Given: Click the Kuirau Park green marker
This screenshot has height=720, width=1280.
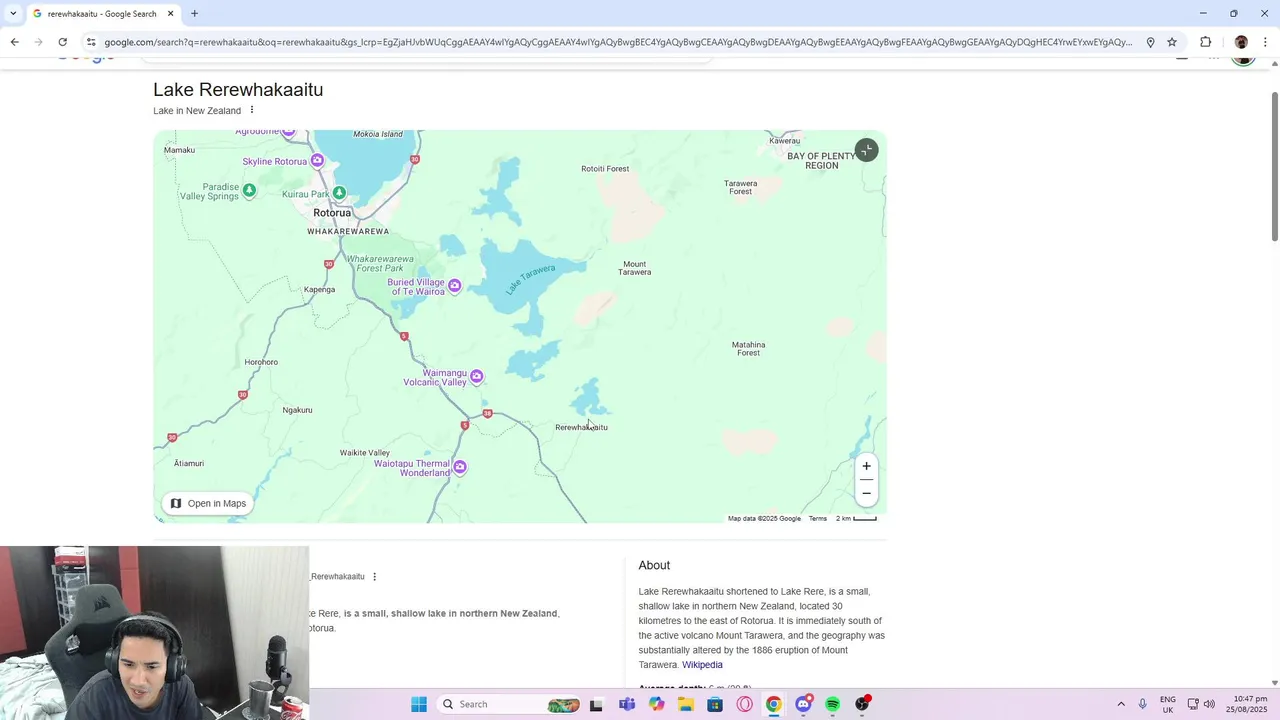Looking at the screenshot, I should (339, 192).
